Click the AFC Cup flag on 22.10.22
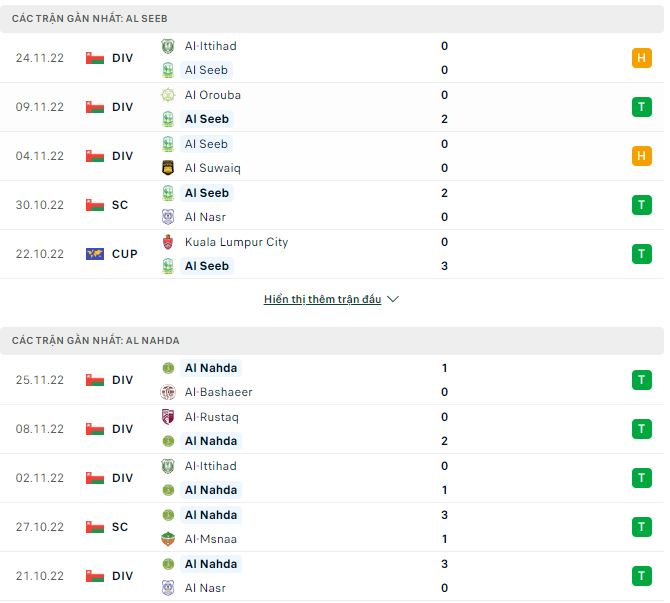Screen dimensions: 670x603 pos(95,254)
